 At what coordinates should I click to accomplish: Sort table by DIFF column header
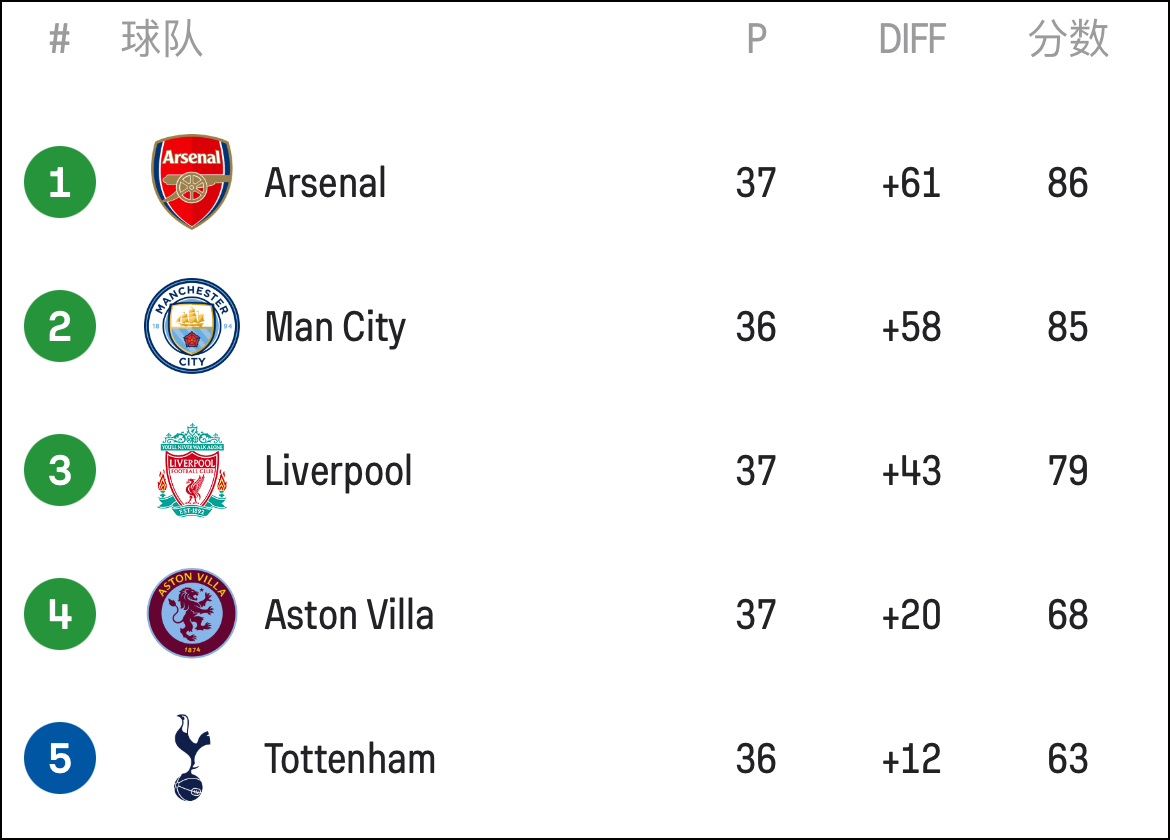pyautogui.click(x=912, y=39)
